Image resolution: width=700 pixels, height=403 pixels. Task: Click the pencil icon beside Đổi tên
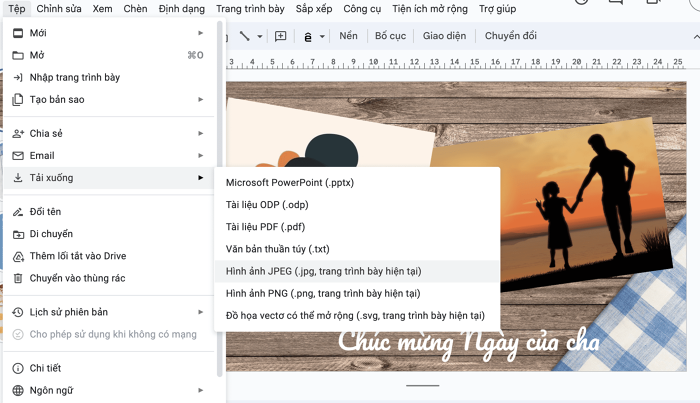point(18,212)
